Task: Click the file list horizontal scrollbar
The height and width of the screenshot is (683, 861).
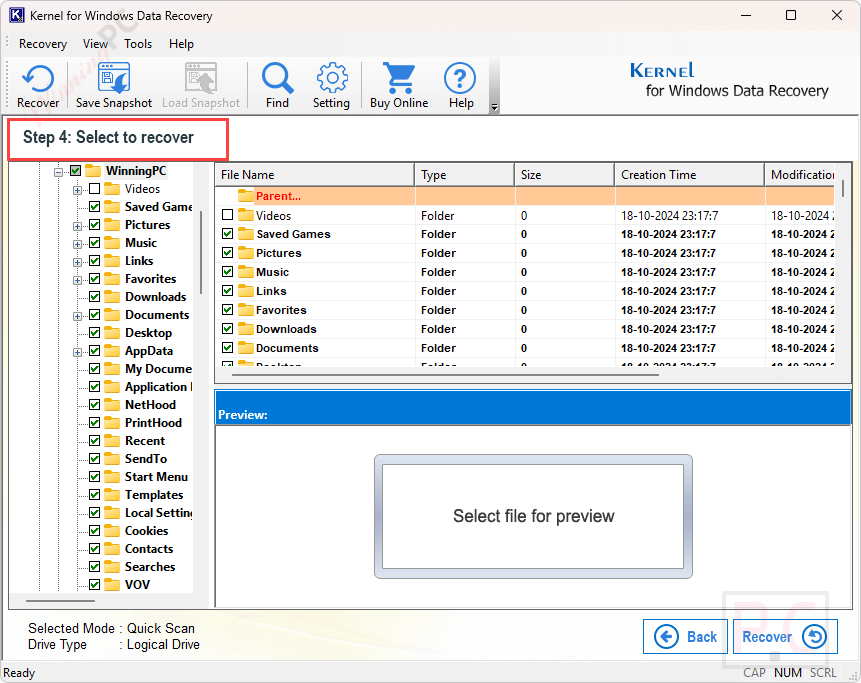Action: click(x=445, y=375)
